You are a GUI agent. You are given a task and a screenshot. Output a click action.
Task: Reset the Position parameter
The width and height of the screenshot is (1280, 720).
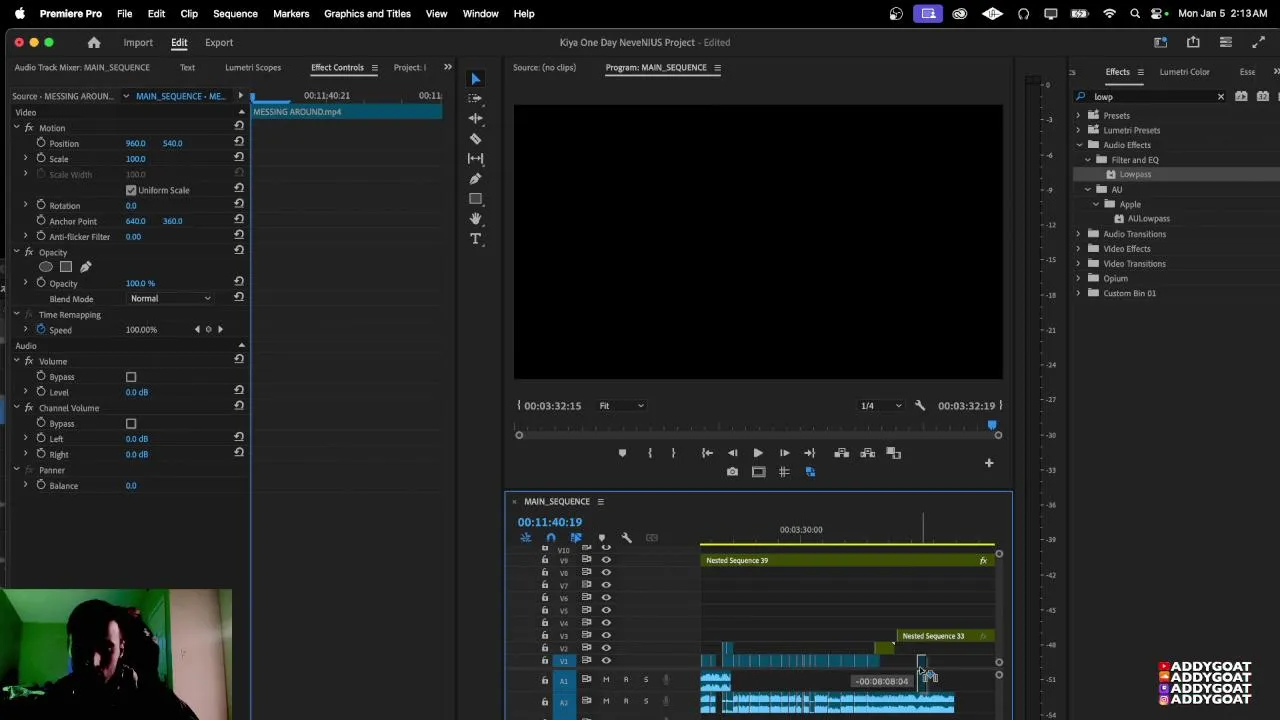(239, 143)
